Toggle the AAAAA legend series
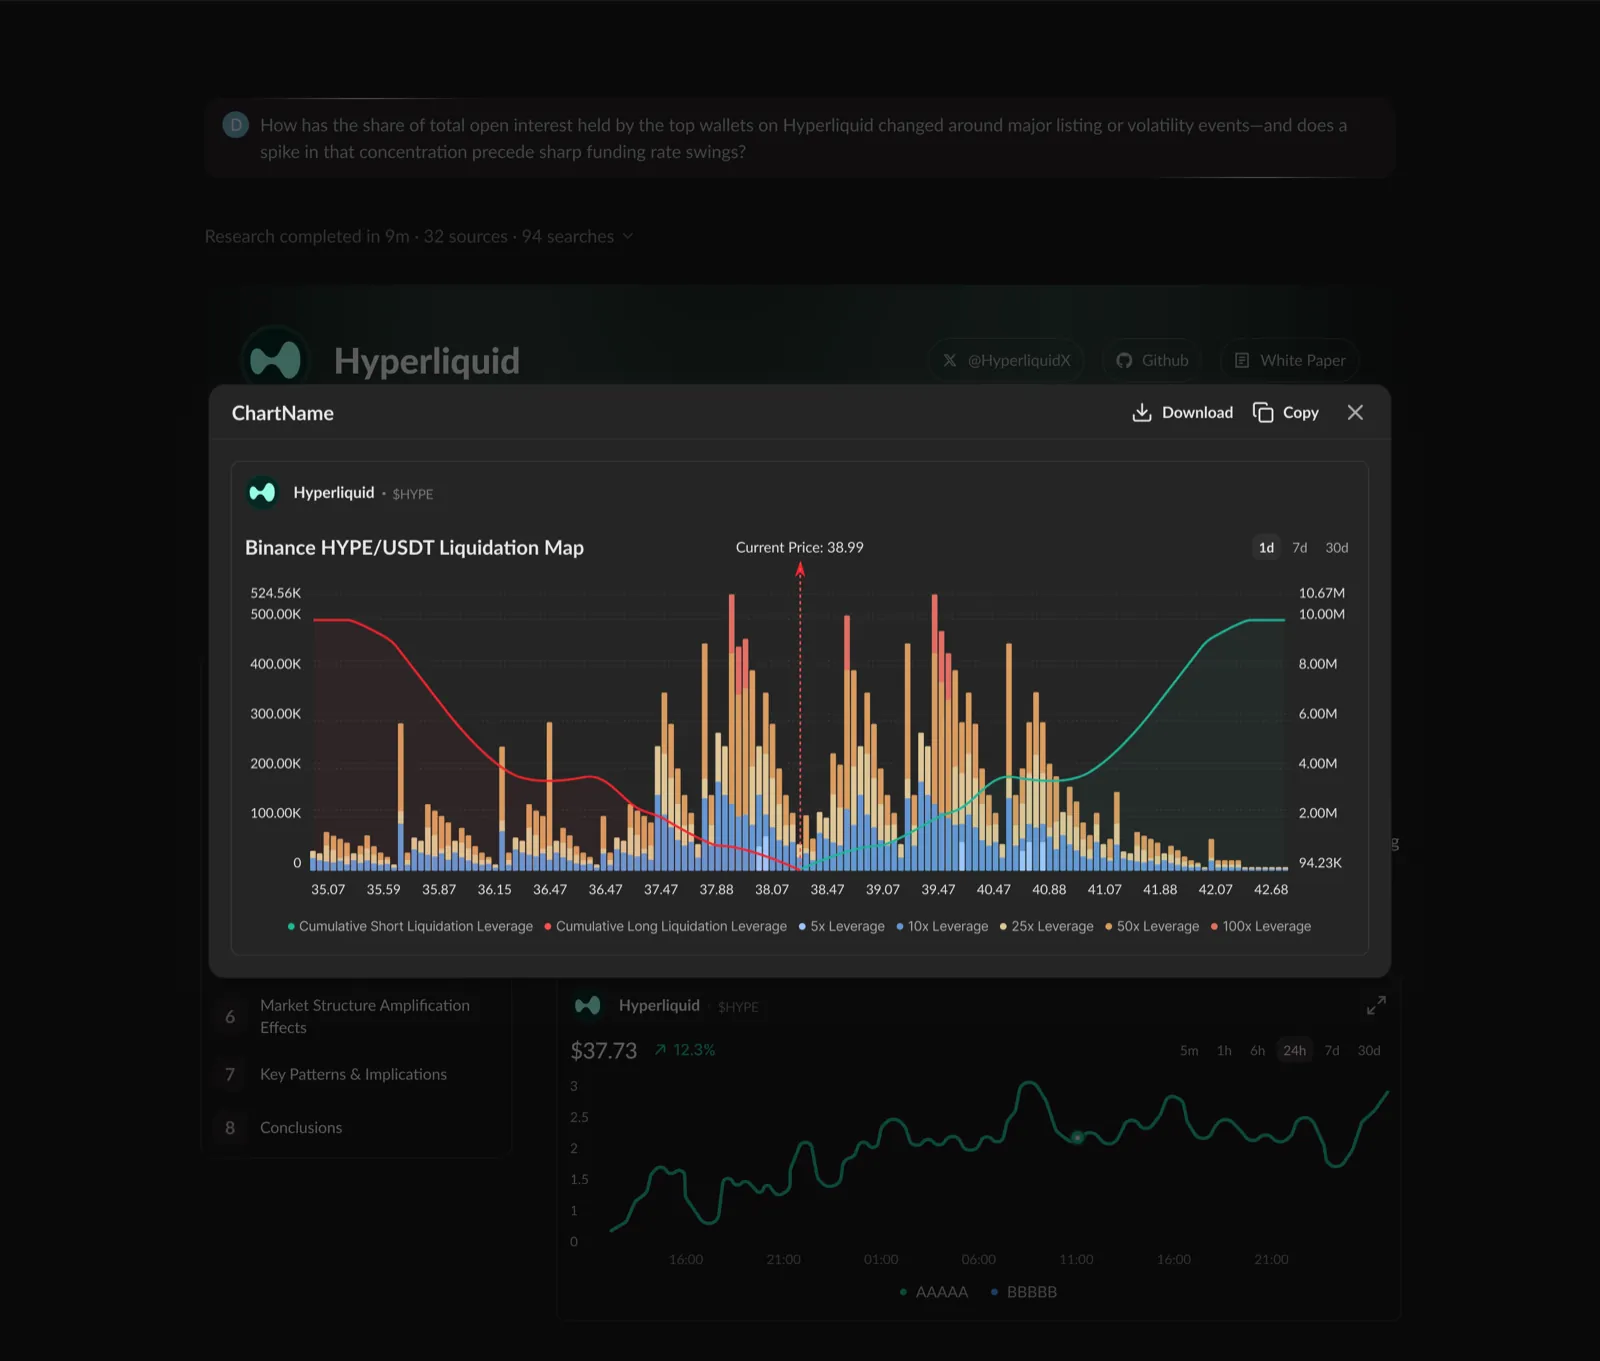This screenshot has width=1600, height=1361. pos(934,1293)
